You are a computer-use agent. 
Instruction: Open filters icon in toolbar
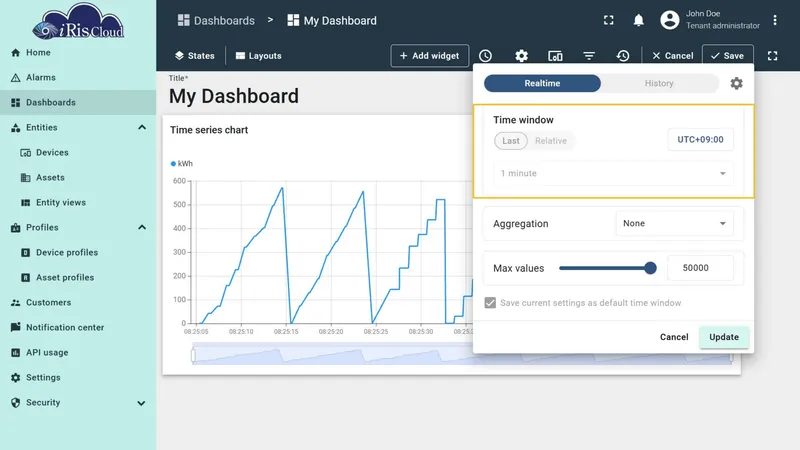click(589, 56)
